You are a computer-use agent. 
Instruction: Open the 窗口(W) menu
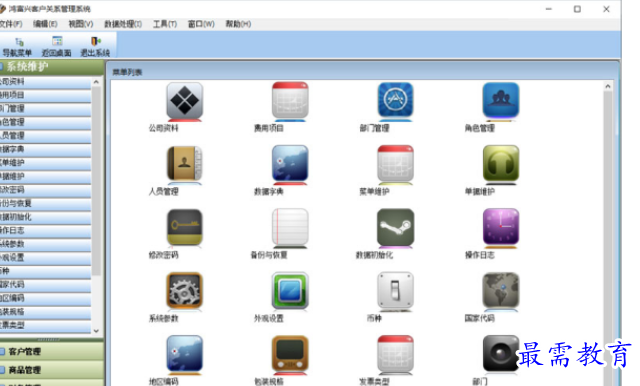(201, 24)
